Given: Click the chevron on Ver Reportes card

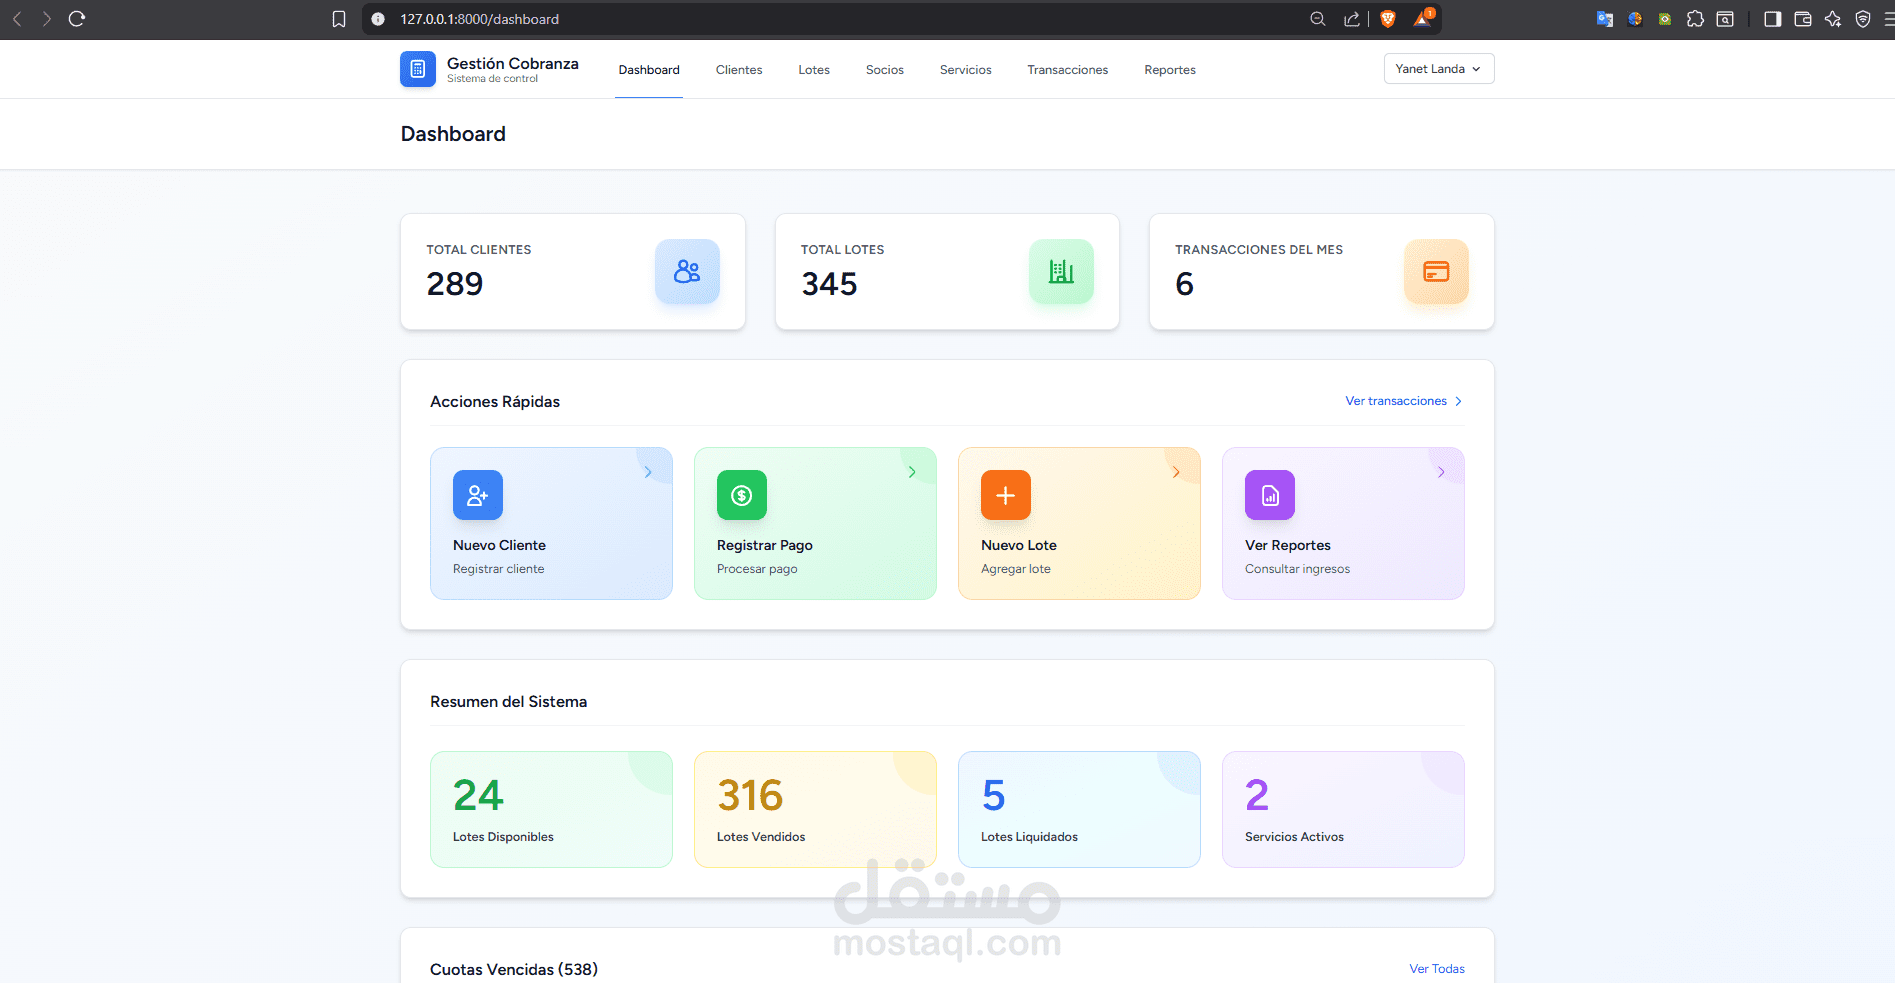Looking at the screenshot, I should coord(1441,472).
